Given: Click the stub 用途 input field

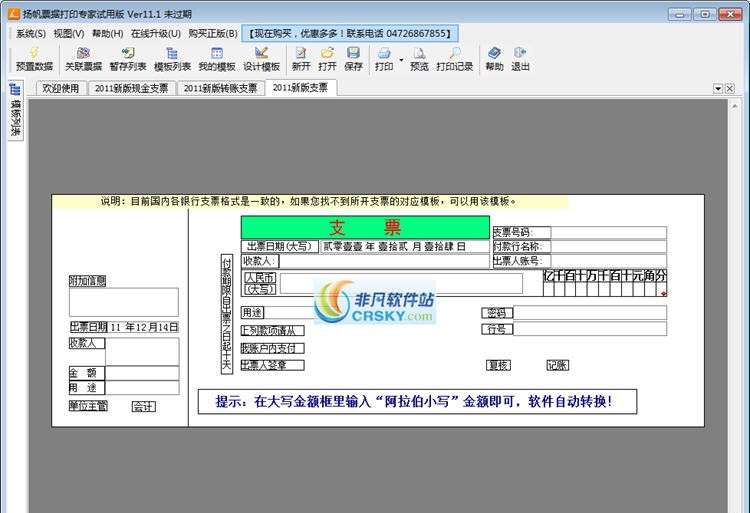Looking at the screenshot, I should [142, 387].
